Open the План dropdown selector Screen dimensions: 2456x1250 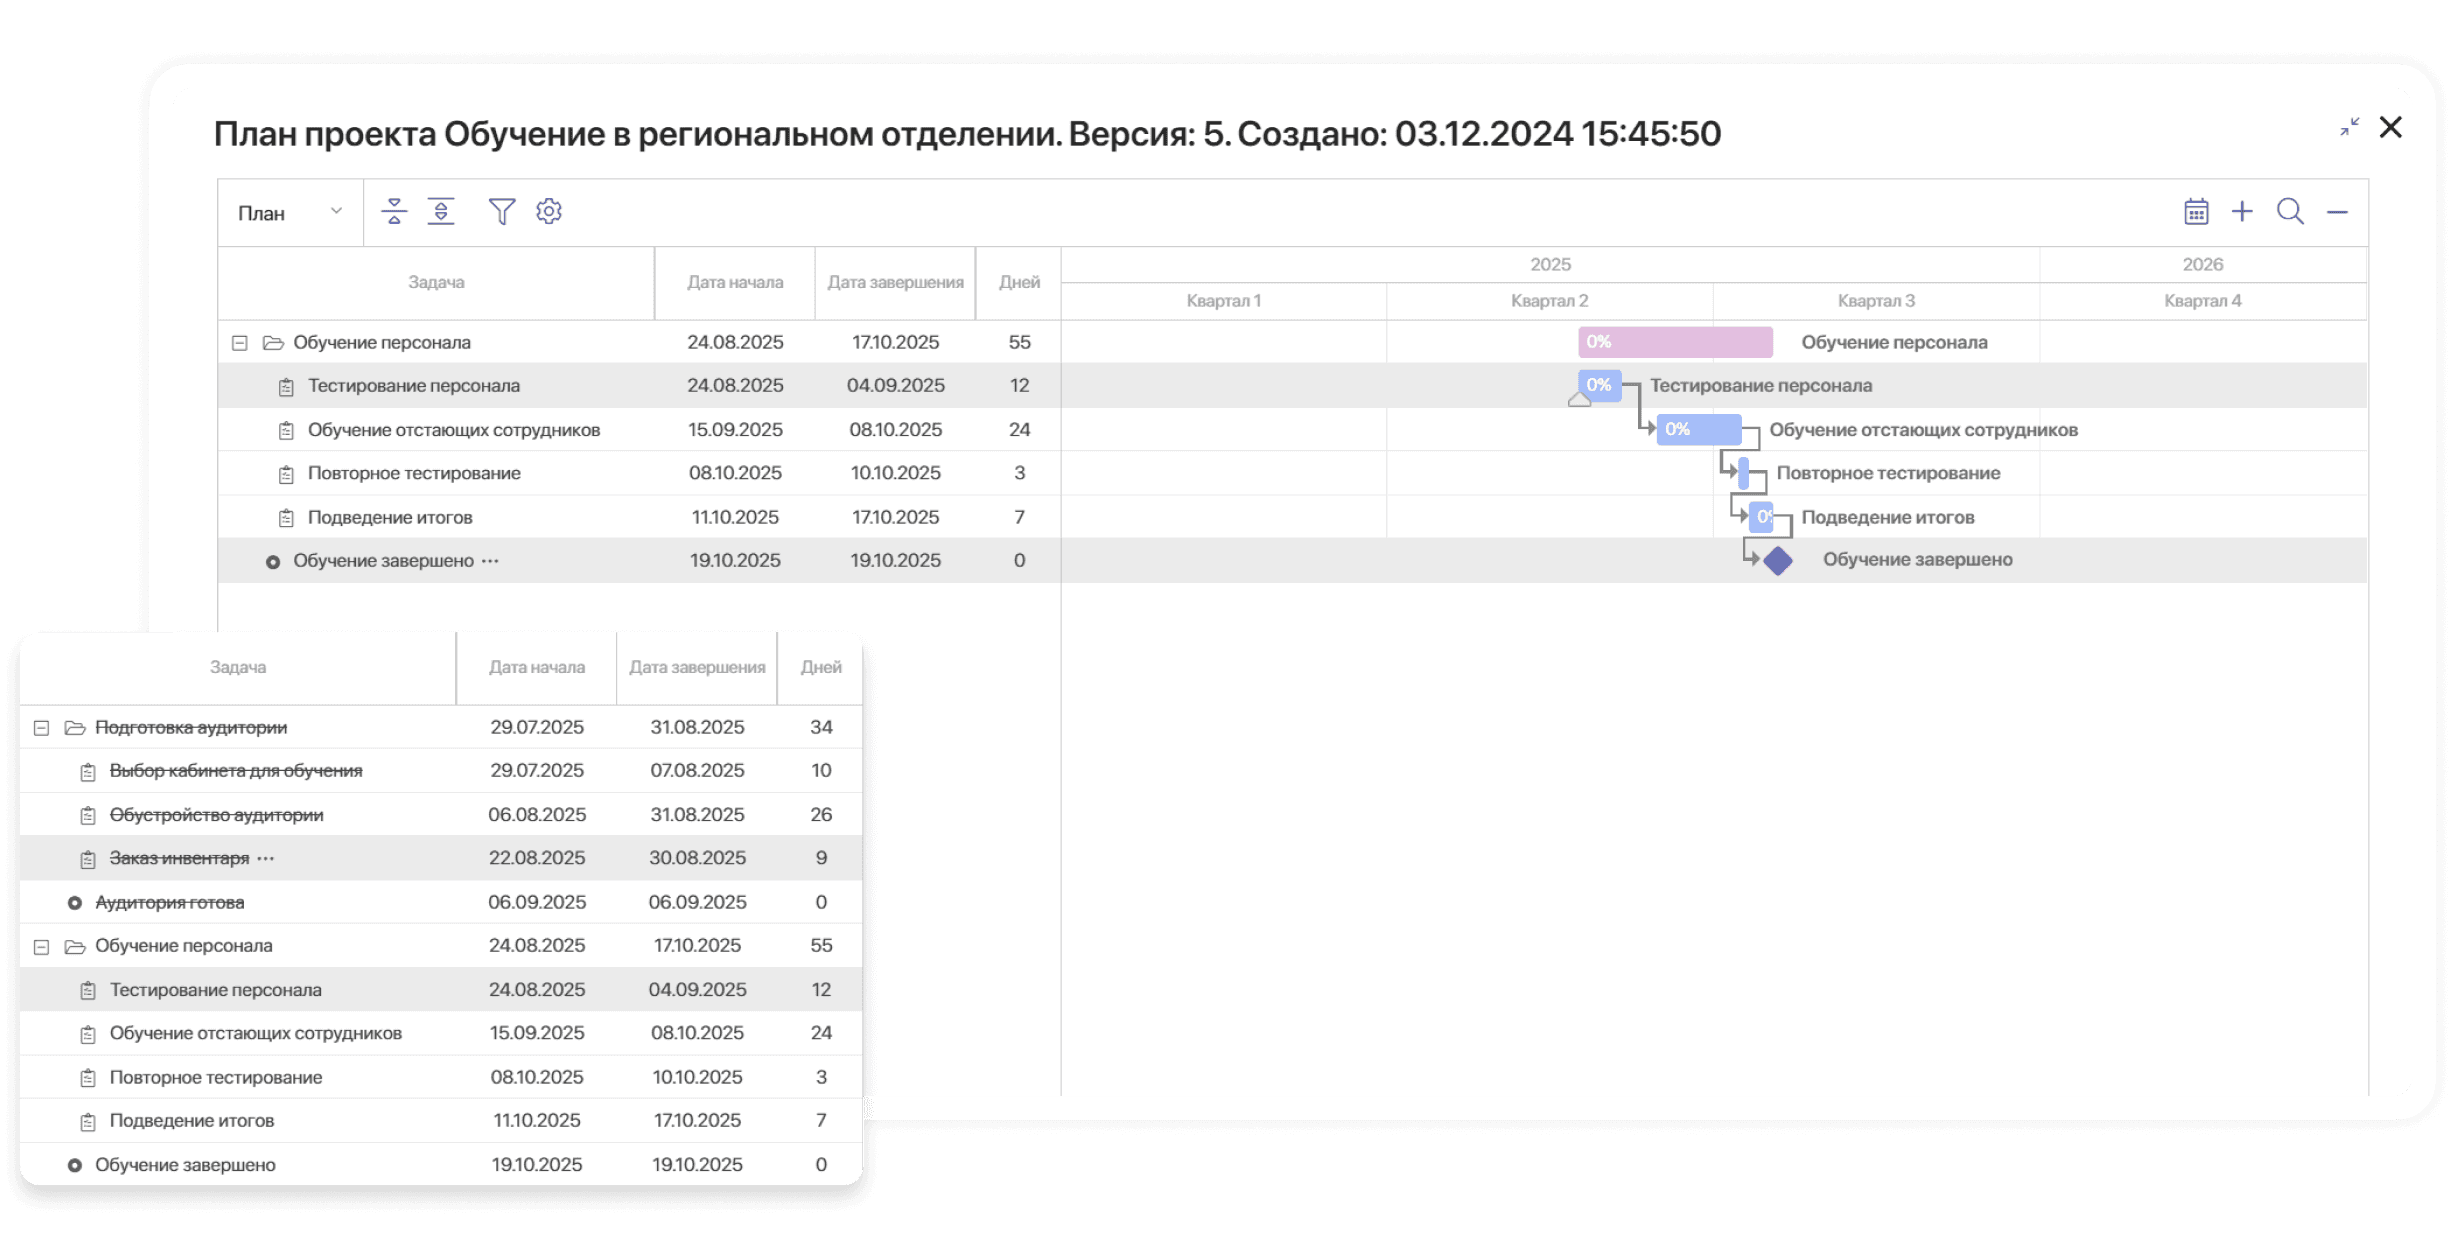(290, 213)
